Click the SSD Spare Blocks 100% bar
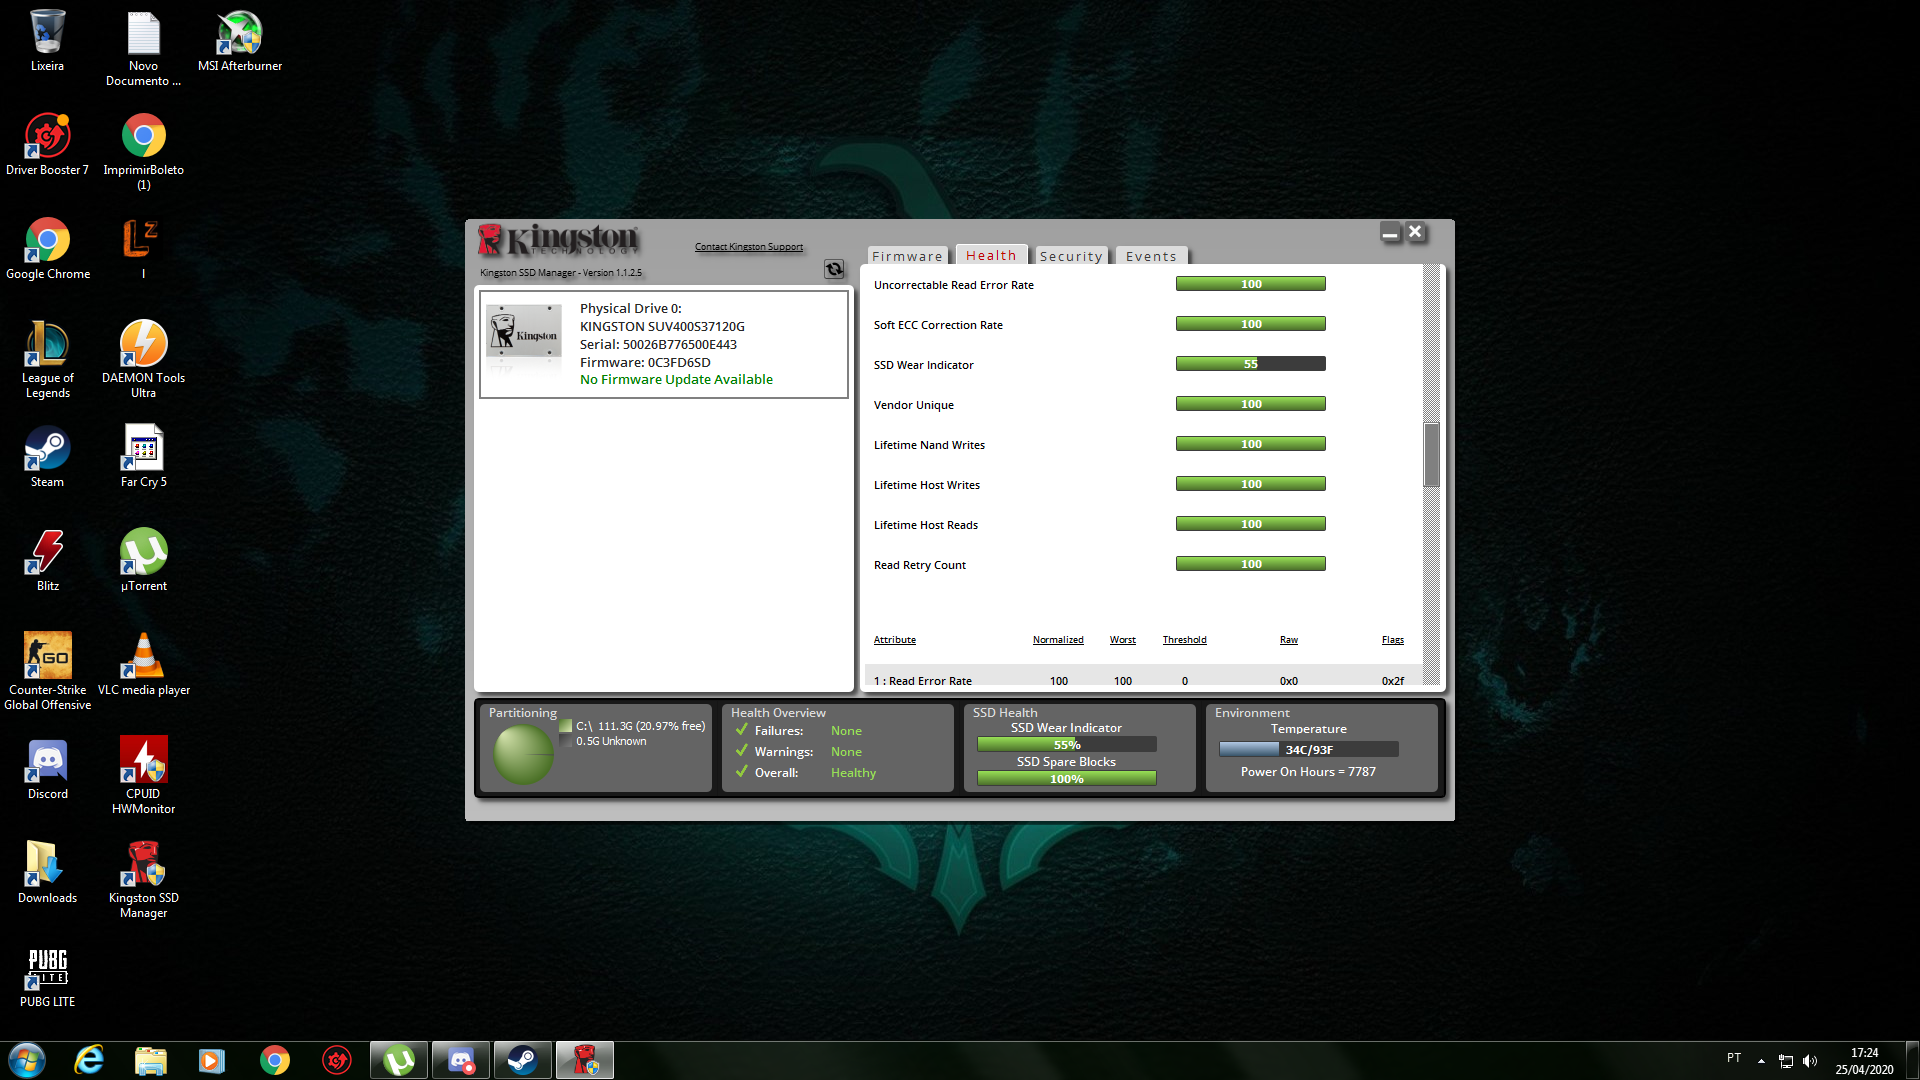Screen dimensions: 1920x1080 click(1067, 779)
